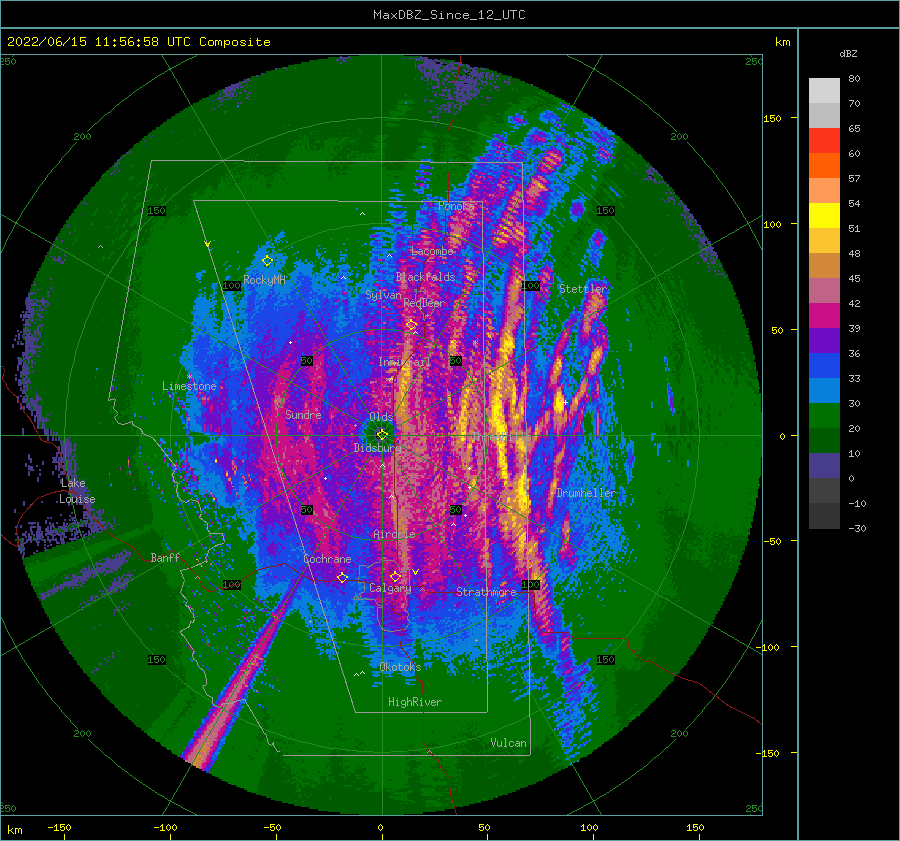This screenshot has height=841, width=900.
Task: Choose the bright green 20-30 dBZ swatch
Action: (x=824, y=415)
